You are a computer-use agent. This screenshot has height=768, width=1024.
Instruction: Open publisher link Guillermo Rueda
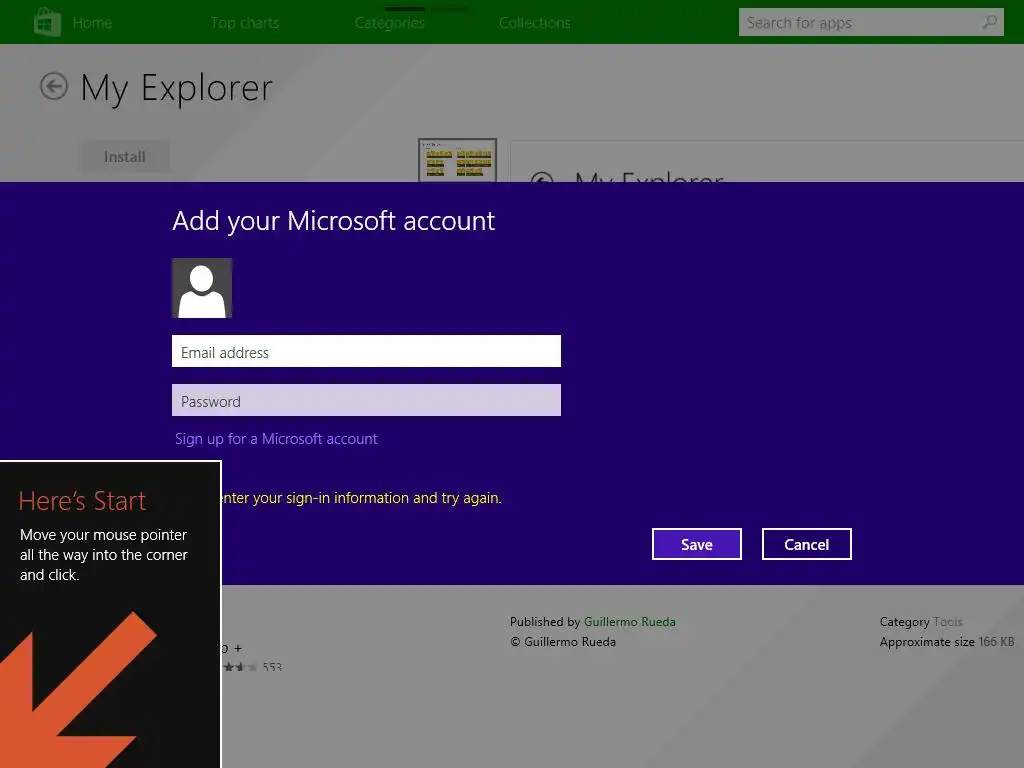tap(630, 622)
